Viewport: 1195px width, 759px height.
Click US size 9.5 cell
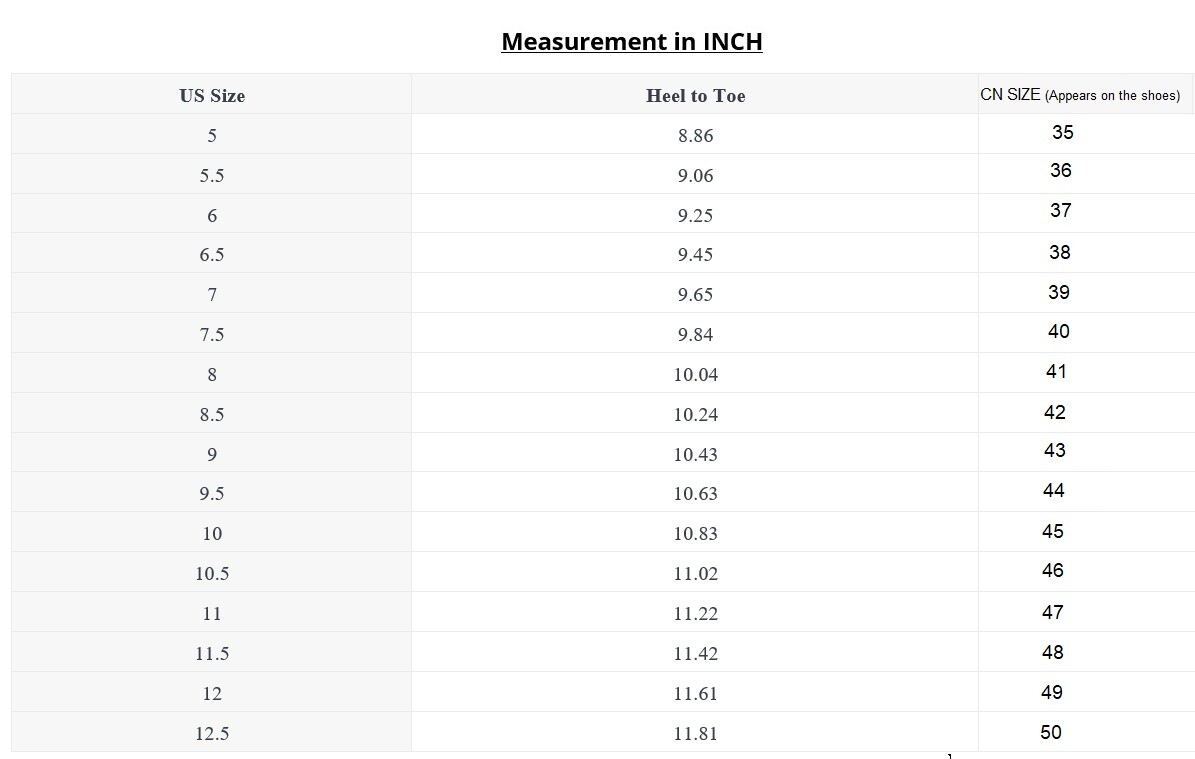(x=212, y=493)
